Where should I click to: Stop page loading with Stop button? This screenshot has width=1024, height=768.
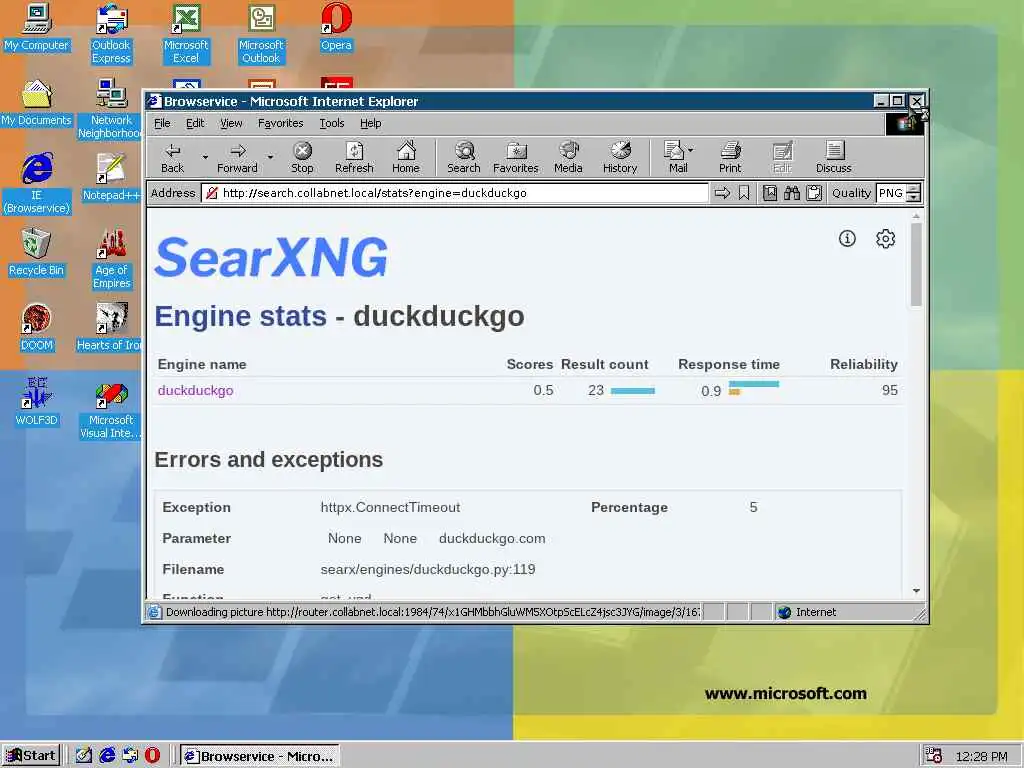[302, 158]
